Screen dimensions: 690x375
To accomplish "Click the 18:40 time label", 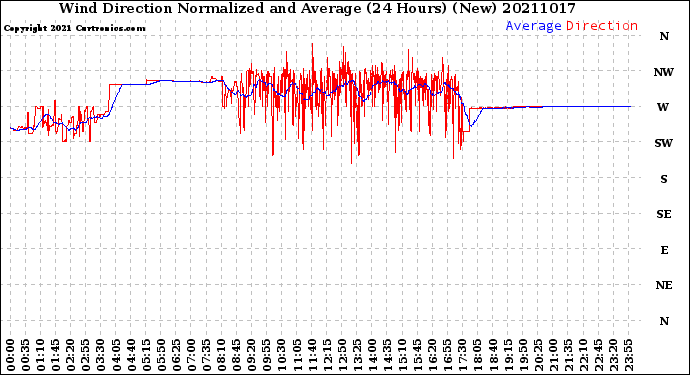I will [x=493, y=355].
